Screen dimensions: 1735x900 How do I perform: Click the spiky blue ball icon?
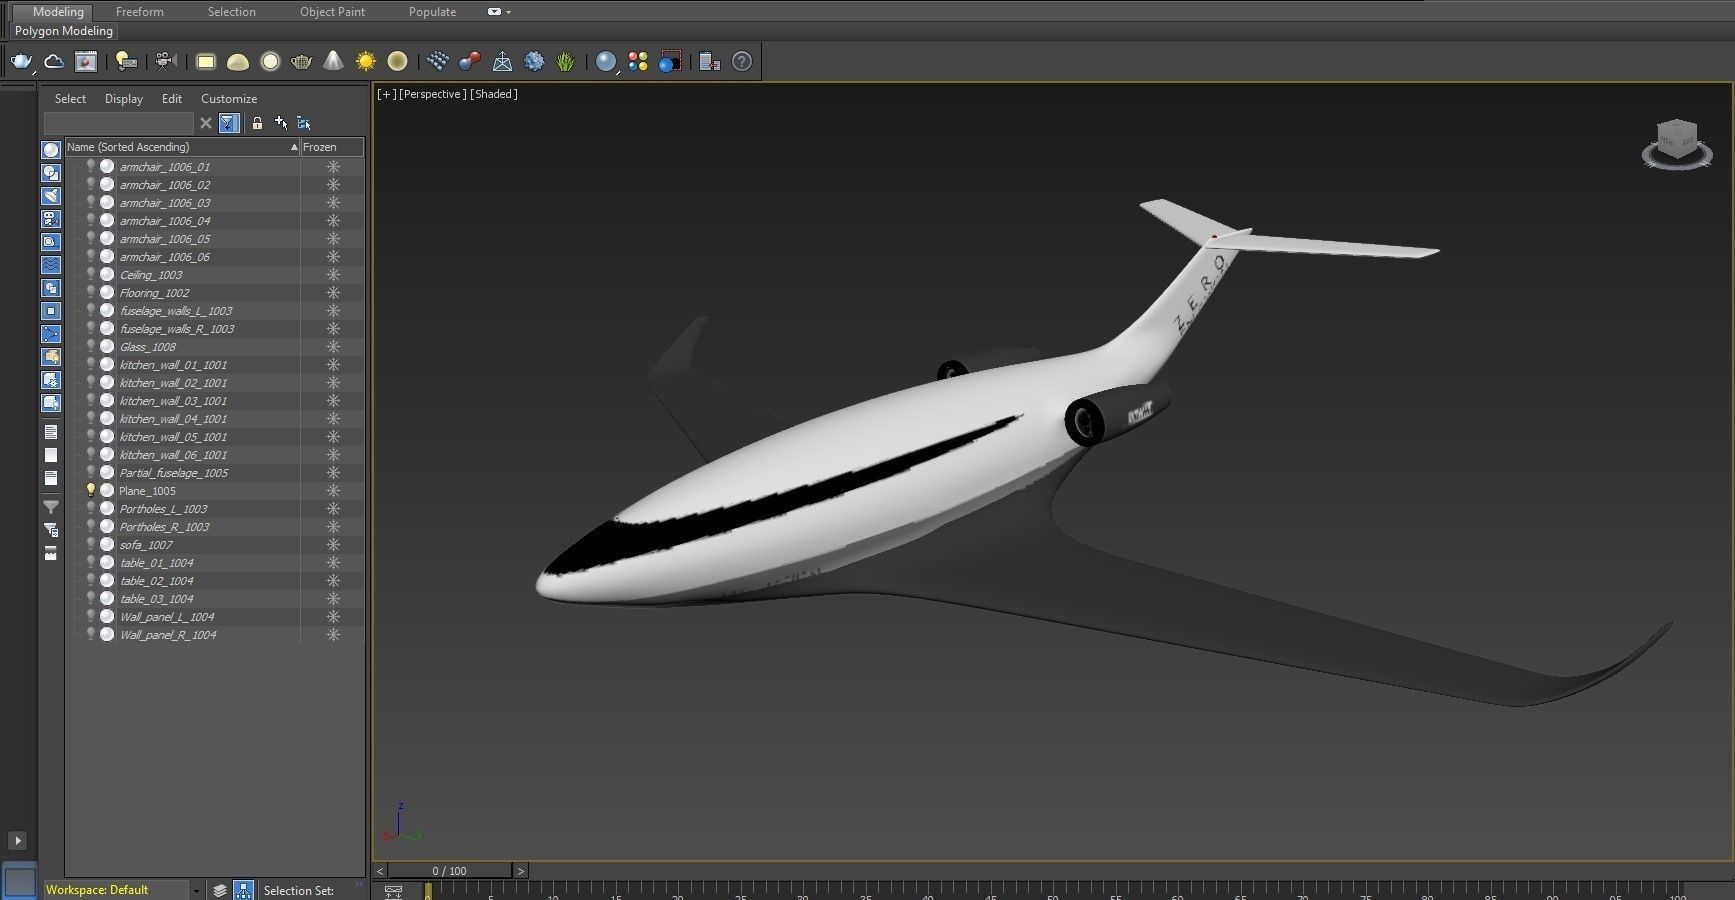[x=534, y=62]
